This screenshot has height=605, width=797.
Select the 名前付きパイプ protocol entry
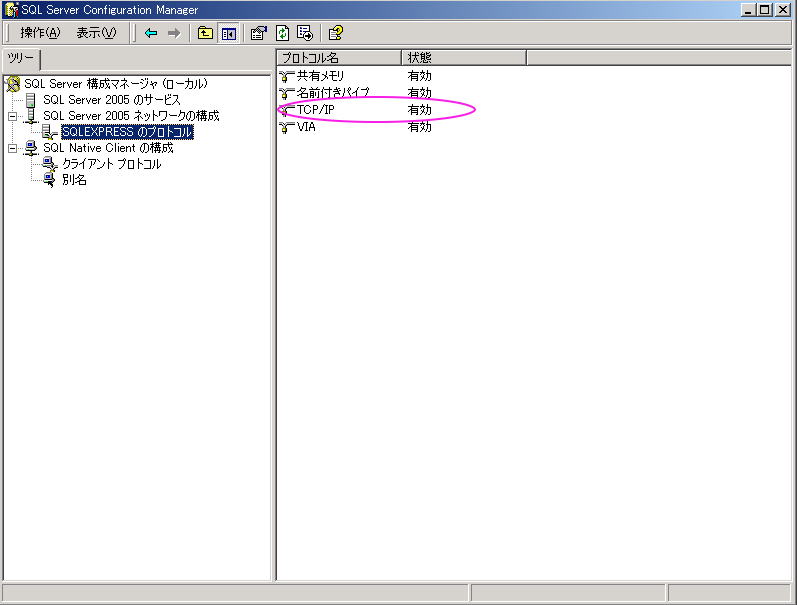332,93
